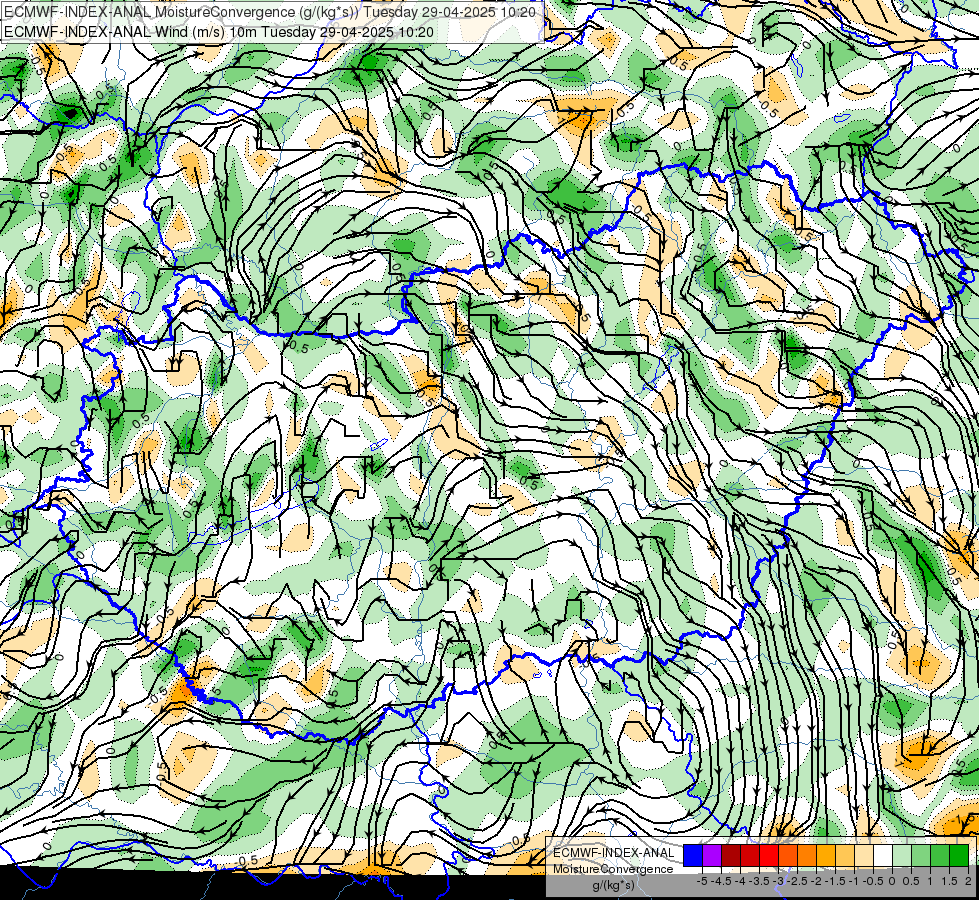Click the pale peach swatch left of -0.5
Image resolution: width=979 pixels, height=900 pixels.
(x=864, y=855)
